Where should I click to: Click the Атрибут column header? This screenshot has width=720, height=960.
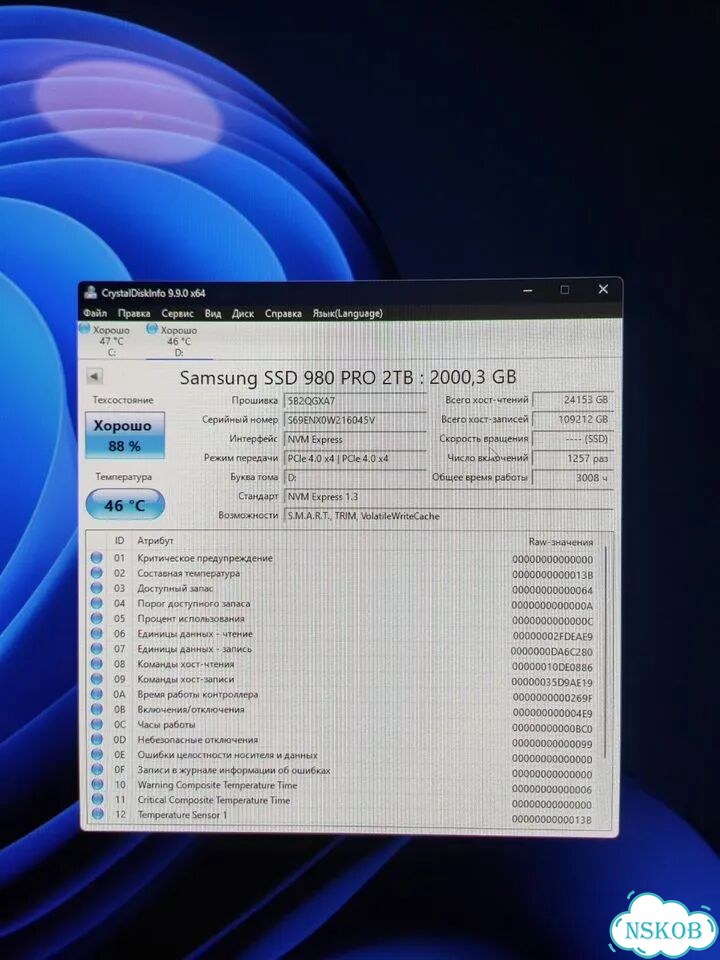click(x=156, y=541)
